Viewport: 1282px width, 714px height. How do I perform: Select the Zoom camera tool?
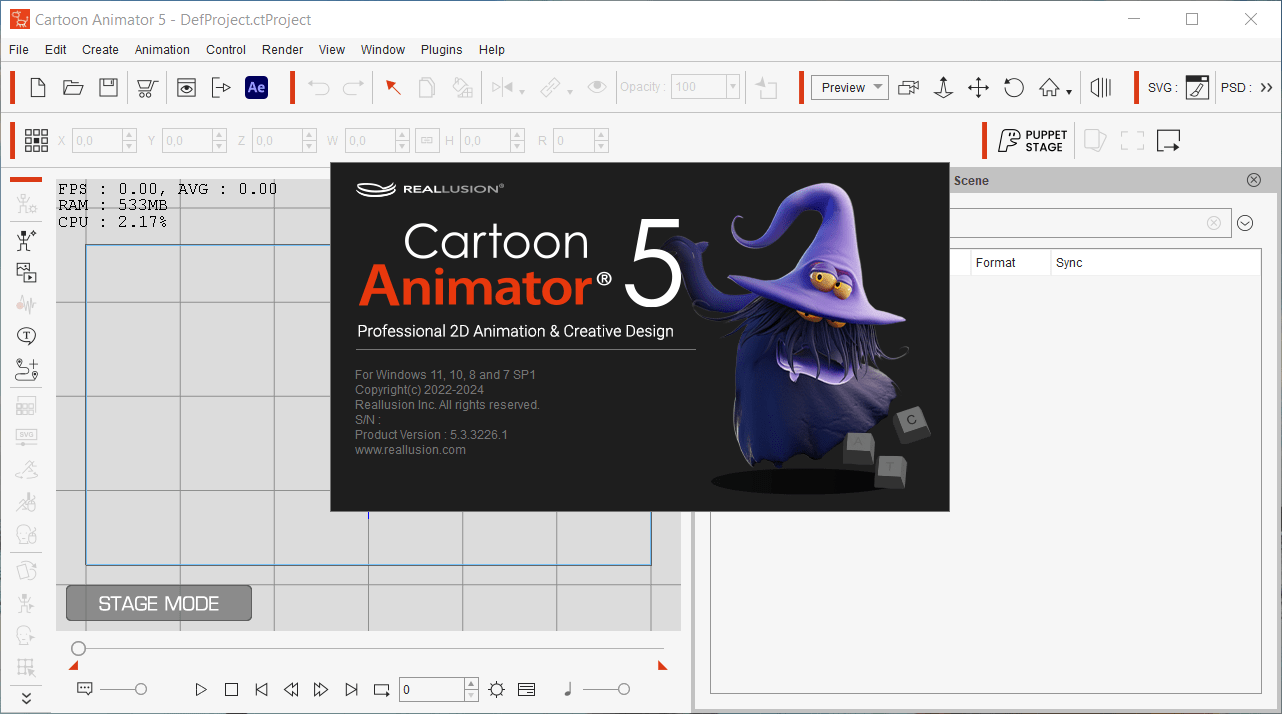(943, 88)
